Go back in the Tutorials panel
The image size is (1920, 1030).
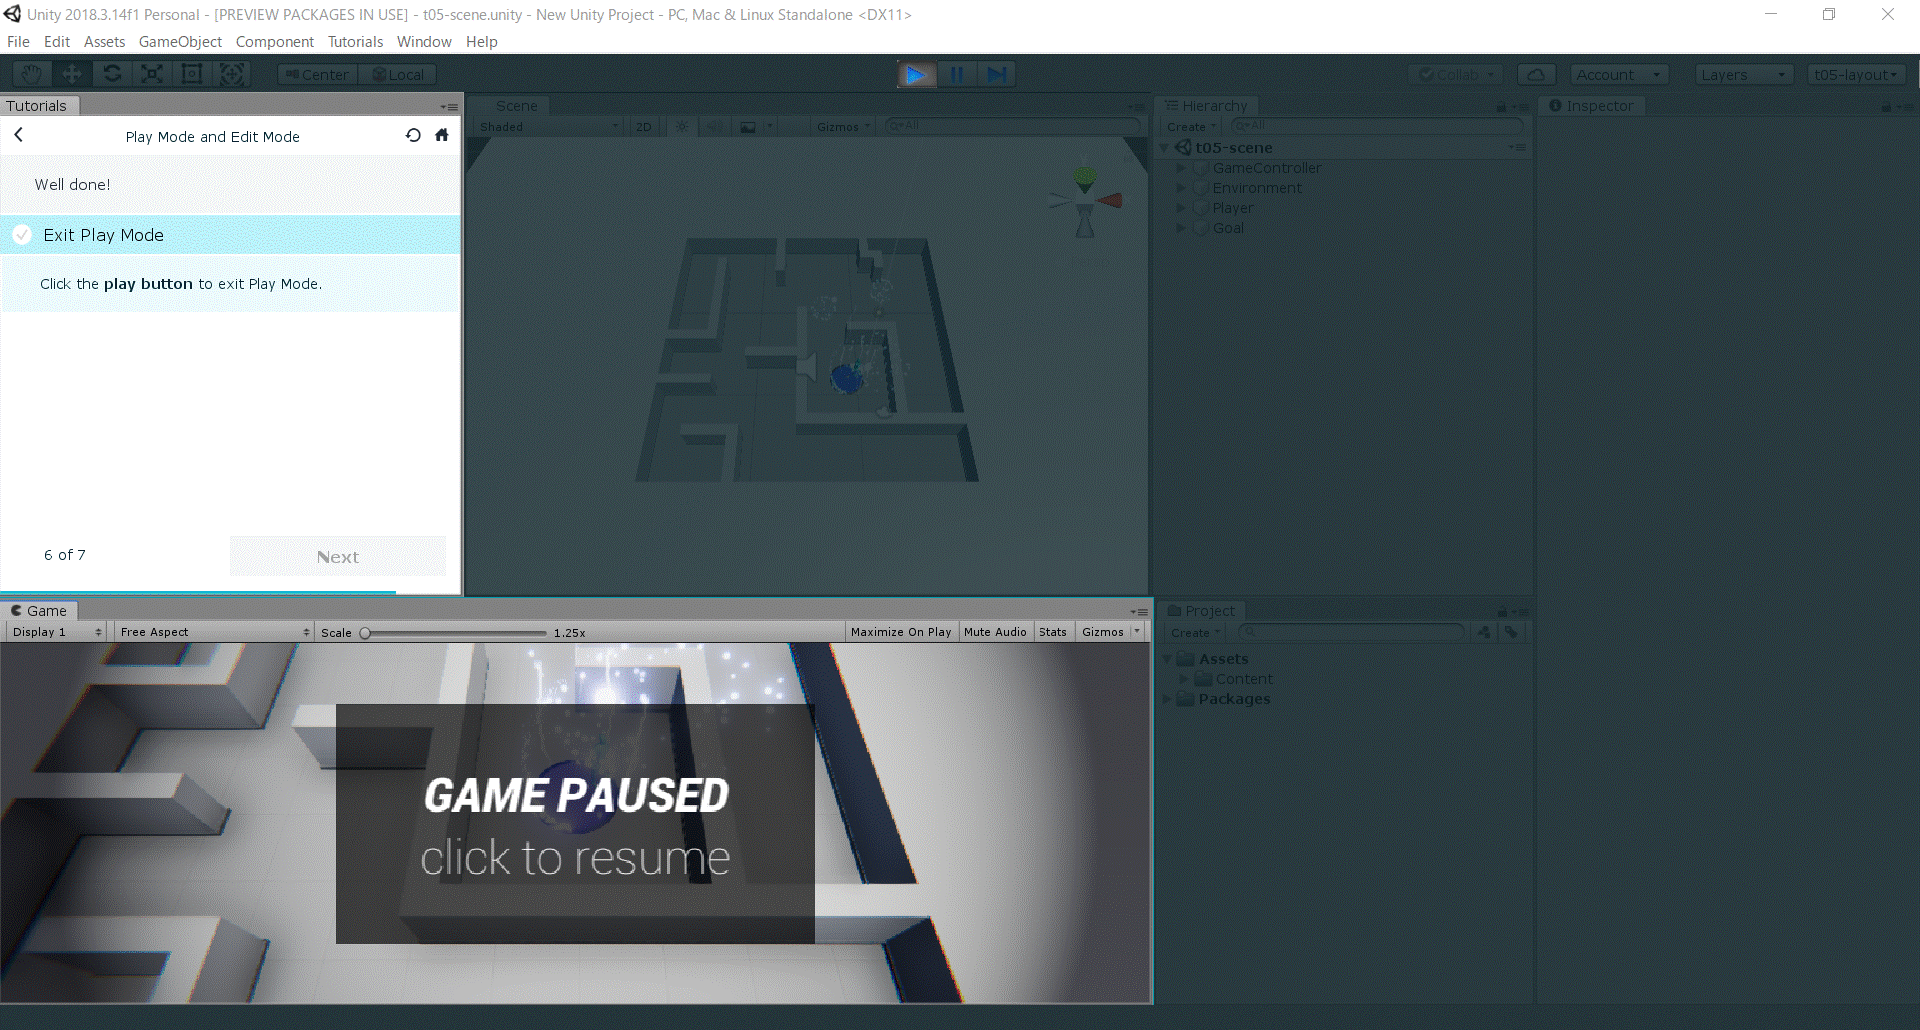[18, 135]
